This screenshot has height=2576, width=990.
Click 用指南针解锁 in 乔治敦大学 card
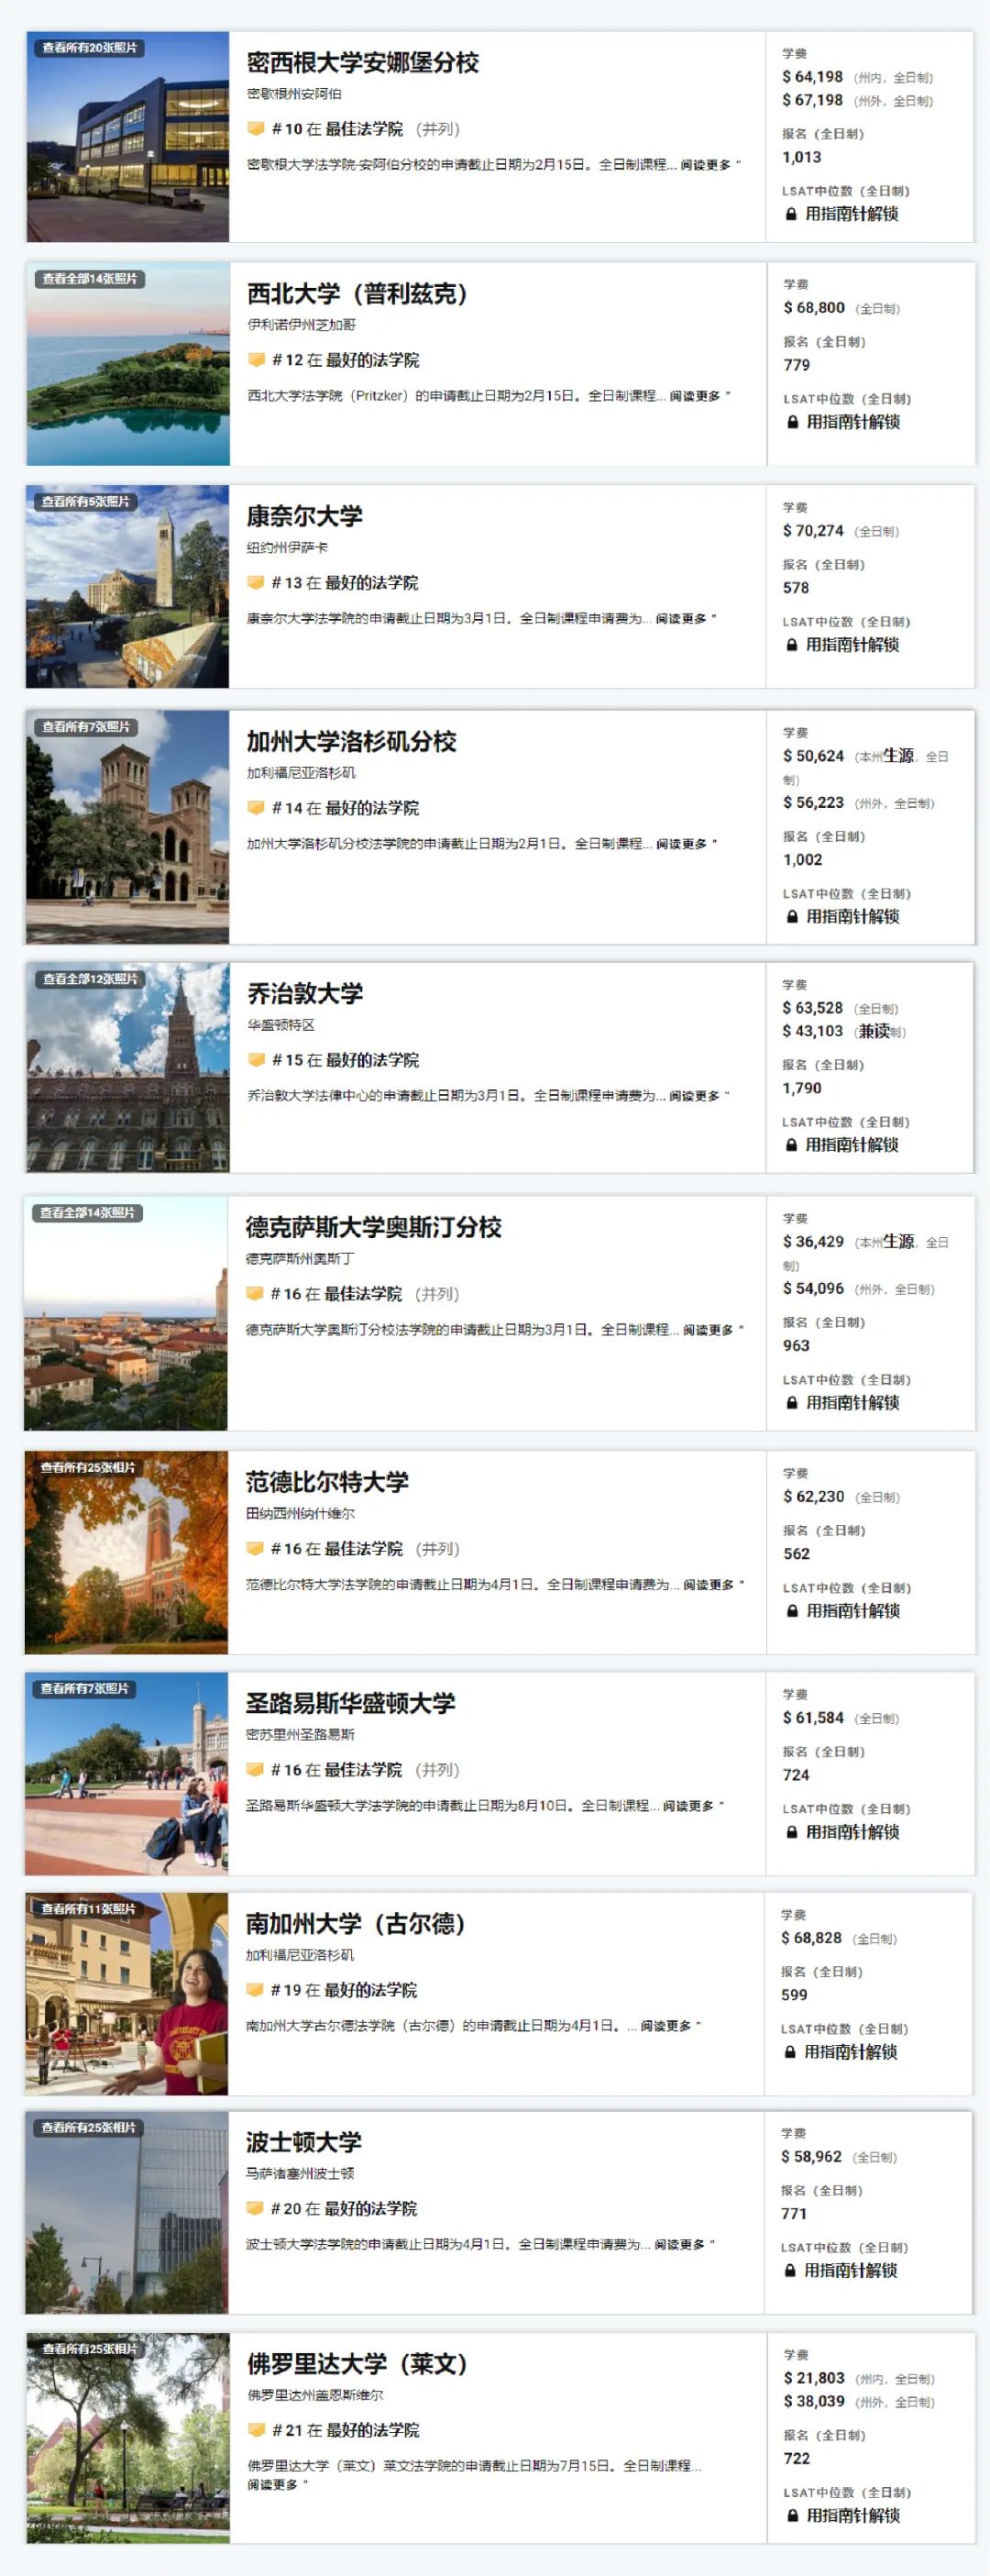852,1145
